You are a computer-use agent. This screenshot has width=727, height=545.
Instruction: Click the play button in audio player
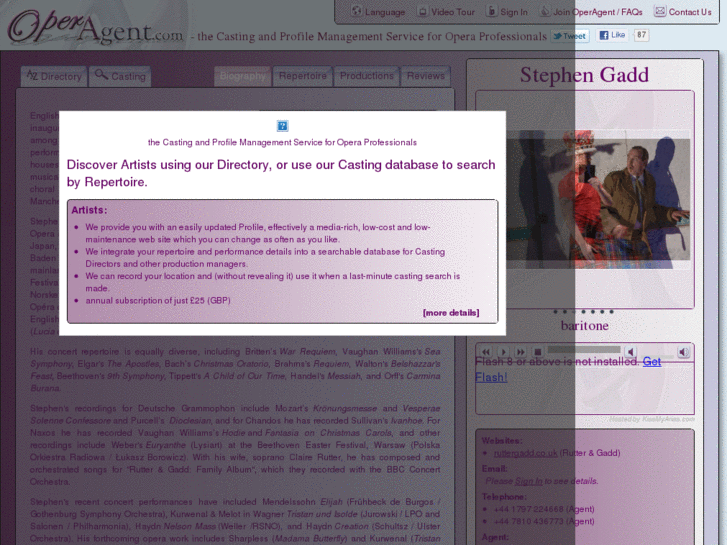click(x=504, y=352)
